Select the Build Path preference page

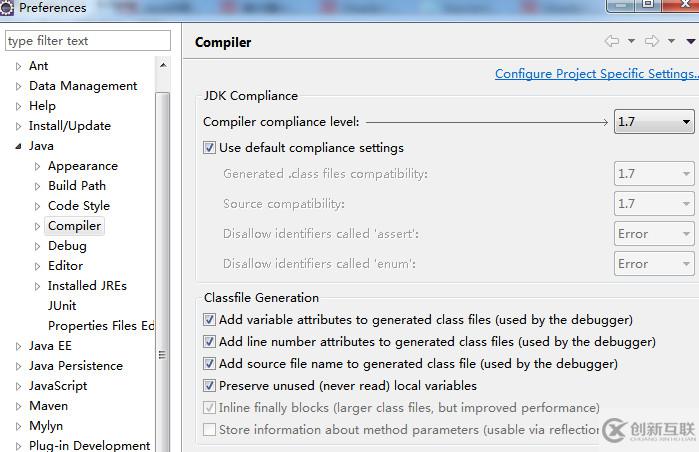tap(77, 186)
